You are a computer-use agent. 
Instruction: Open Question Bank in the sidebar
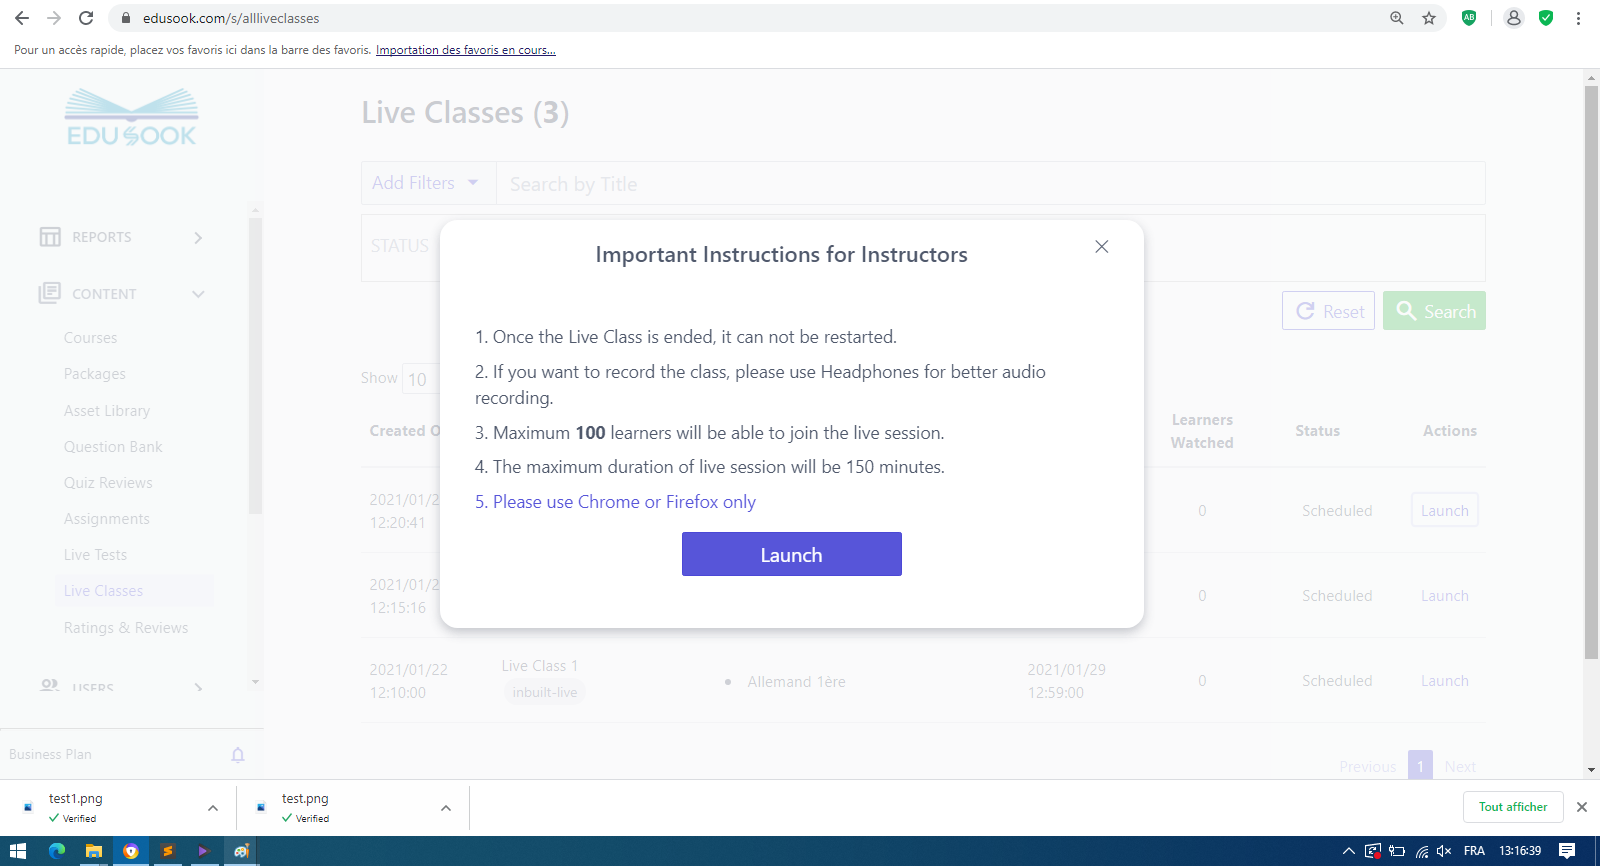point(113,447)
